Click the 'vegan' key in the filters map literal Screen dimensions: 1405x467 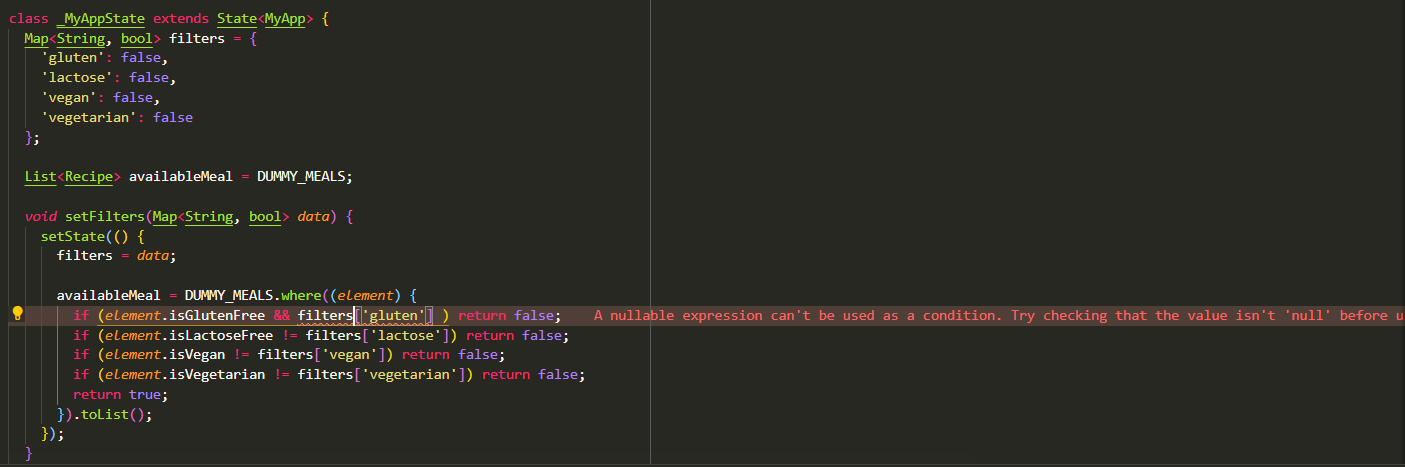(69, 98)
